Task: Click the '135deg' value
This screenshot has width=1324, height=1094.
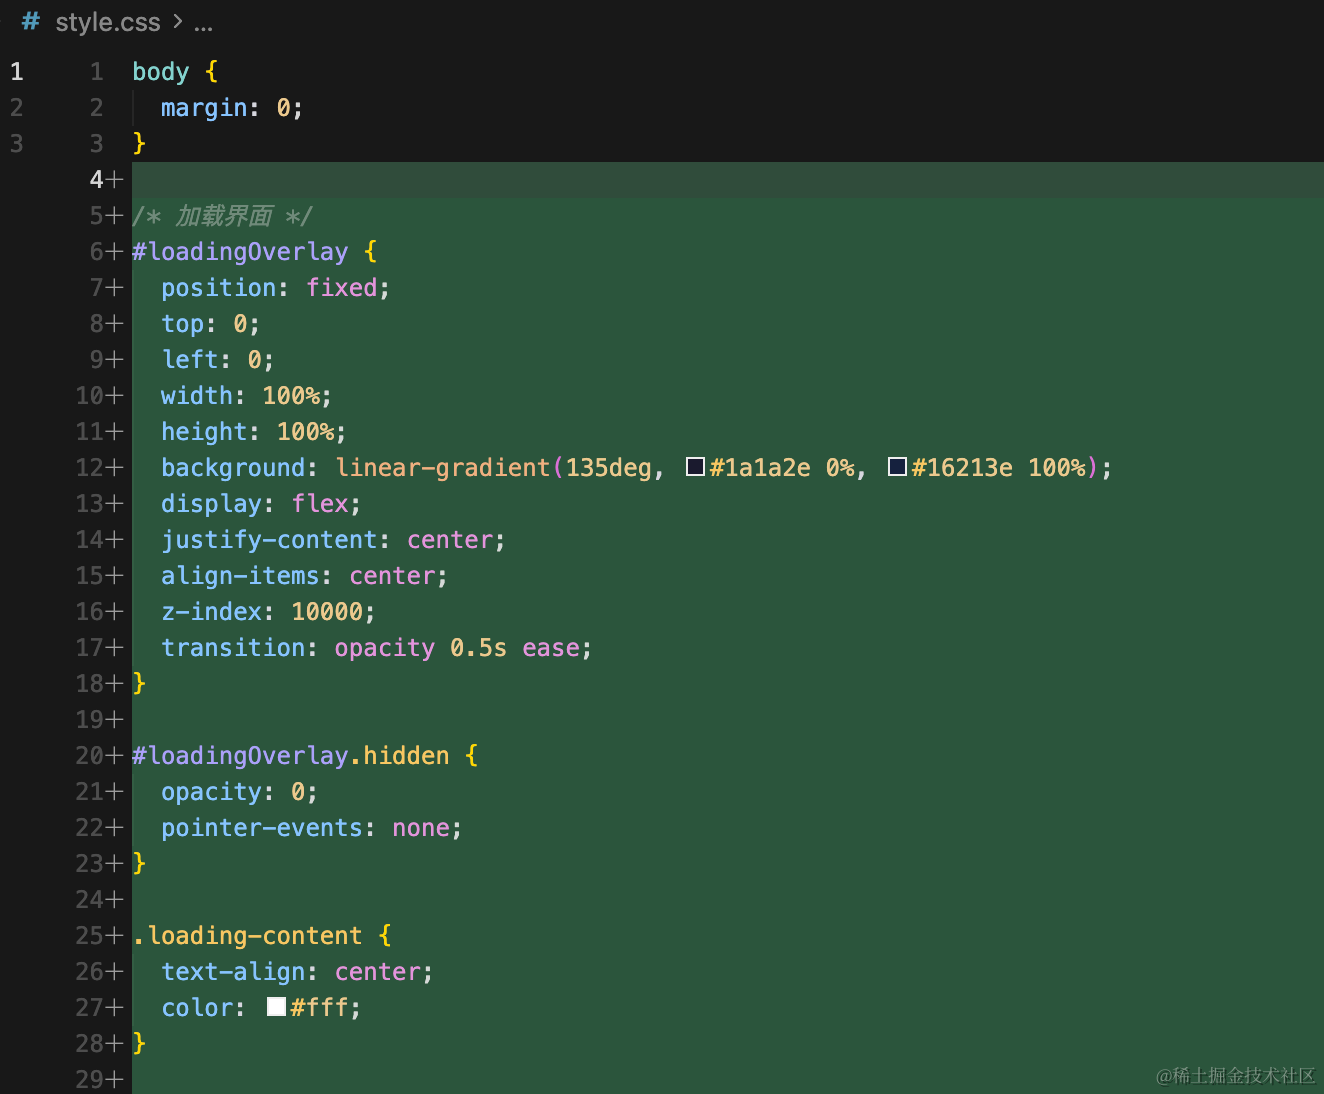Action: pyautogui.click(x=609, y=468)
